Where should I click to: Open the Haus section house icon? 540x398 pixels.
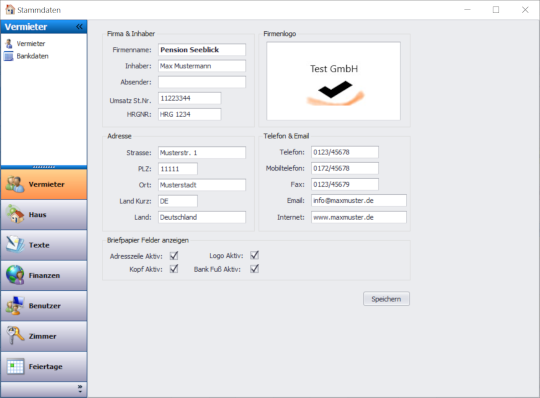15,214
